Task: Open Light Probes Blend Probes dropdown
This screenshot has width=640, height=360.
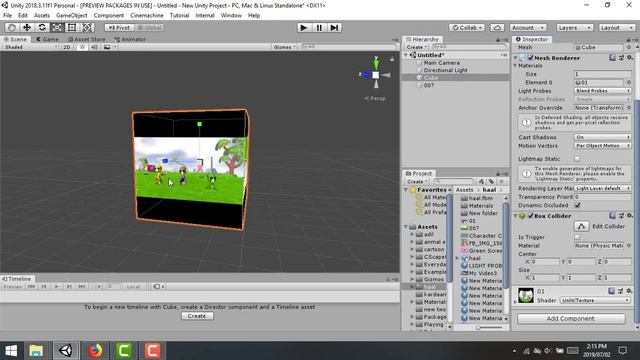Action: [603, 91]
